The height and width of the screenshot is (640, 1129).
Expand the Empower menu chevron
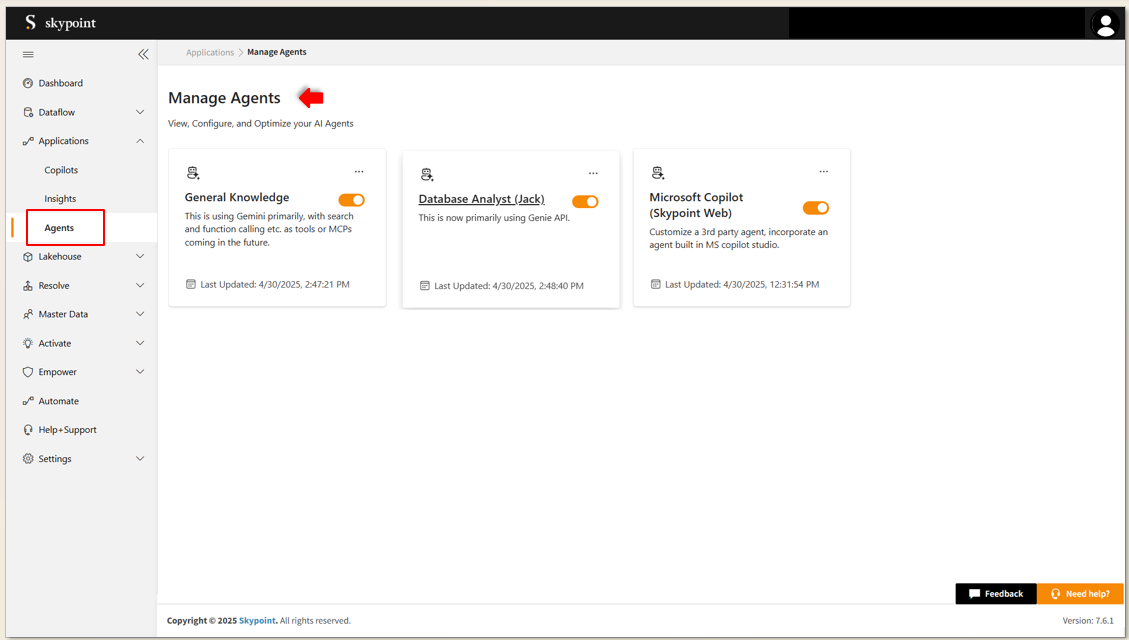[140, 372]
